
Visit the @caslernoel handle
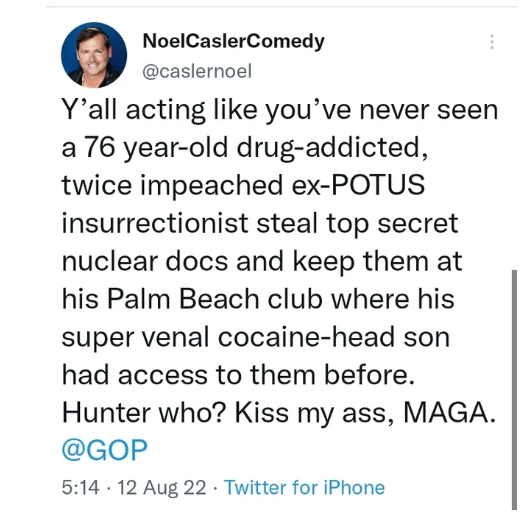tap(197, 71)
